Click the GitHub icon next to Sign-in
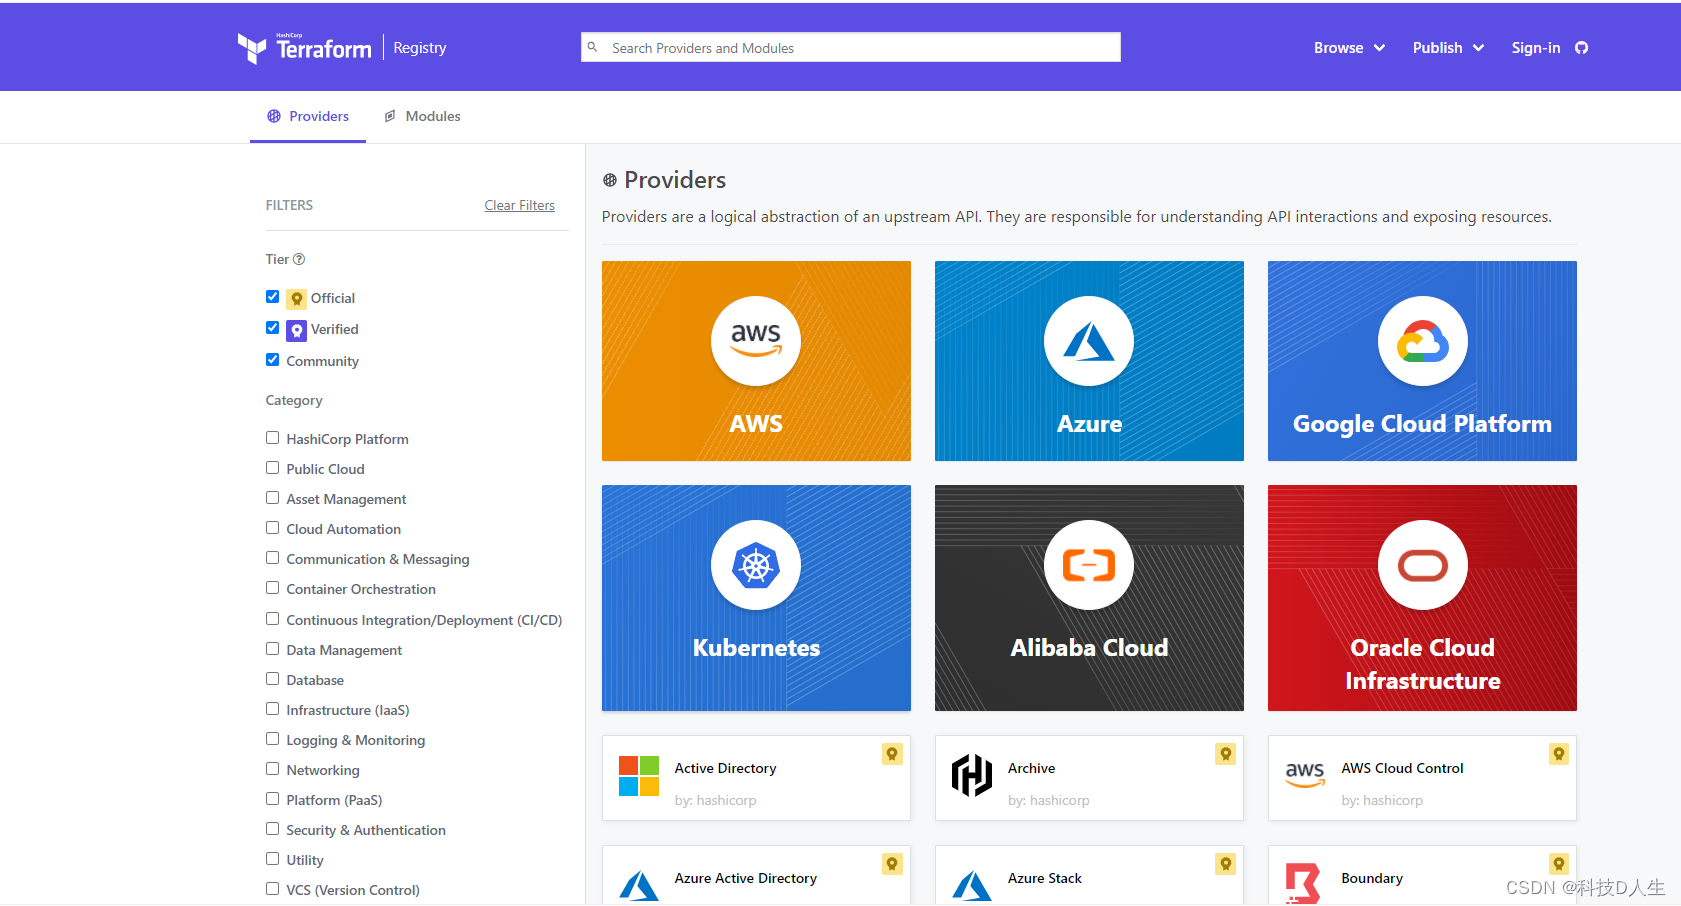 tap(1581, 47)
